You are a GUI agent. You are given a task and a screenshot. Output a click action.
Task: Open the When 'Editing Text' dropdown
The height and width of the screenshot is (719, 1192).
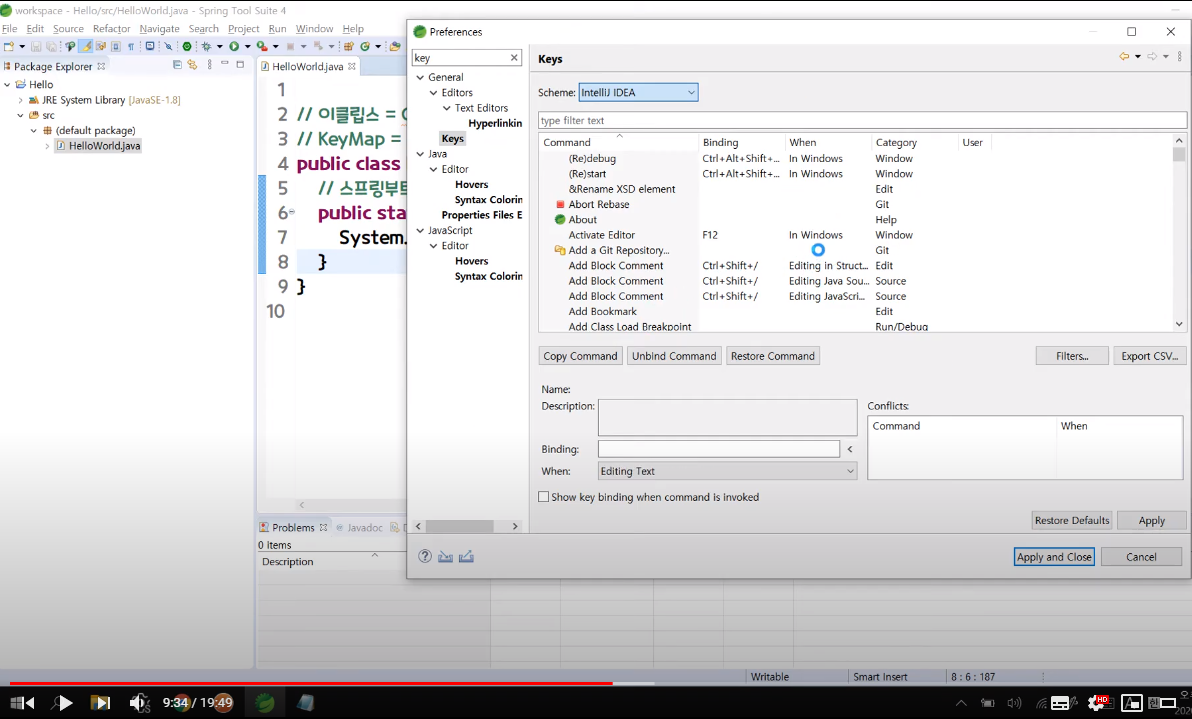pos(728,471)
